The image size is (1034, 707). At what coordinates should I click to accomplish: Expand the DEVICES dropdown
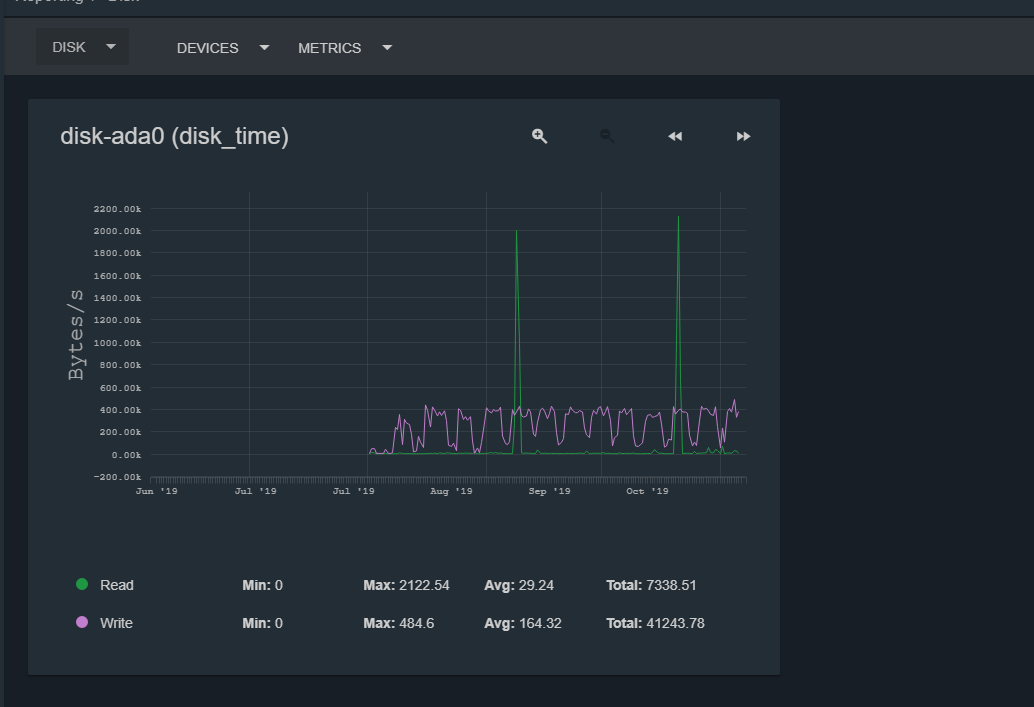point(222,48)
